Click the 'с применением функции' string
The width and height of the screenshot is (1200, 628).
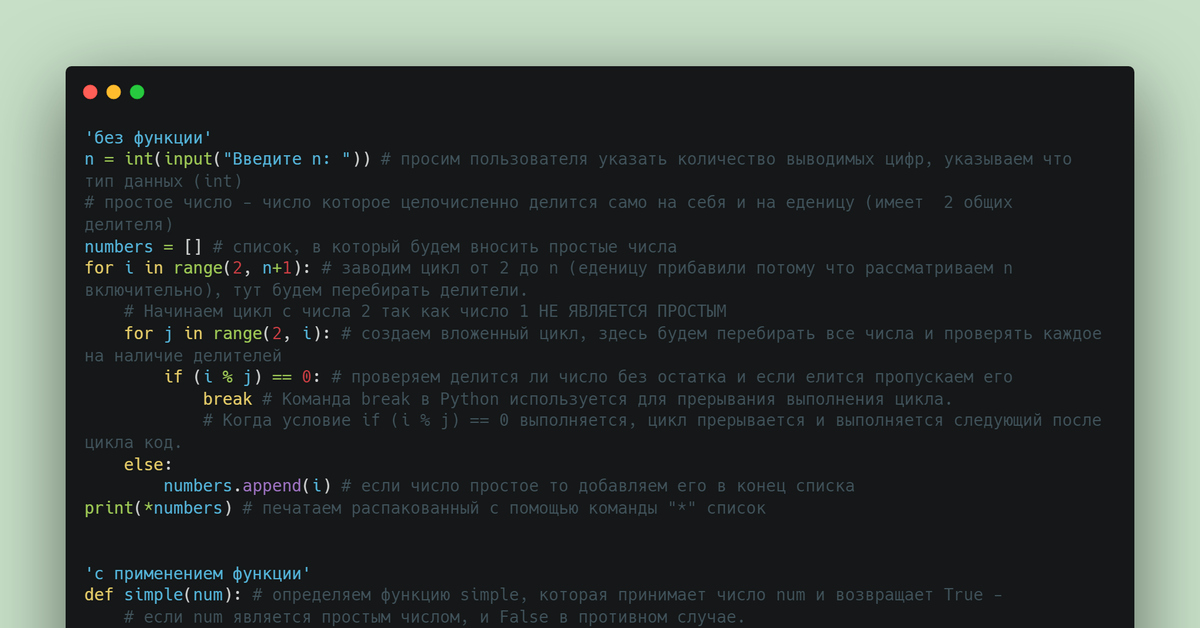[x=196, y=573]
